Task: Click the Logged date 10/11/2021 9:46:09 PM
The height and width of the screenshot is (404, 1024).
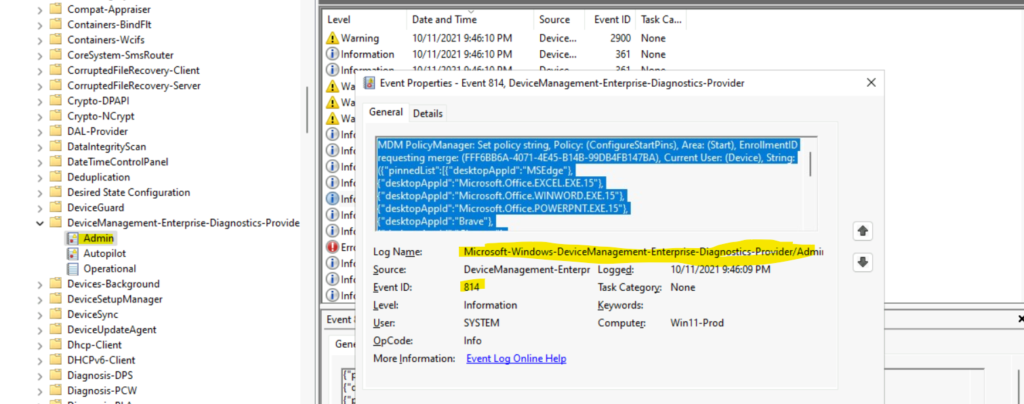Action: [x=720, y=270]
